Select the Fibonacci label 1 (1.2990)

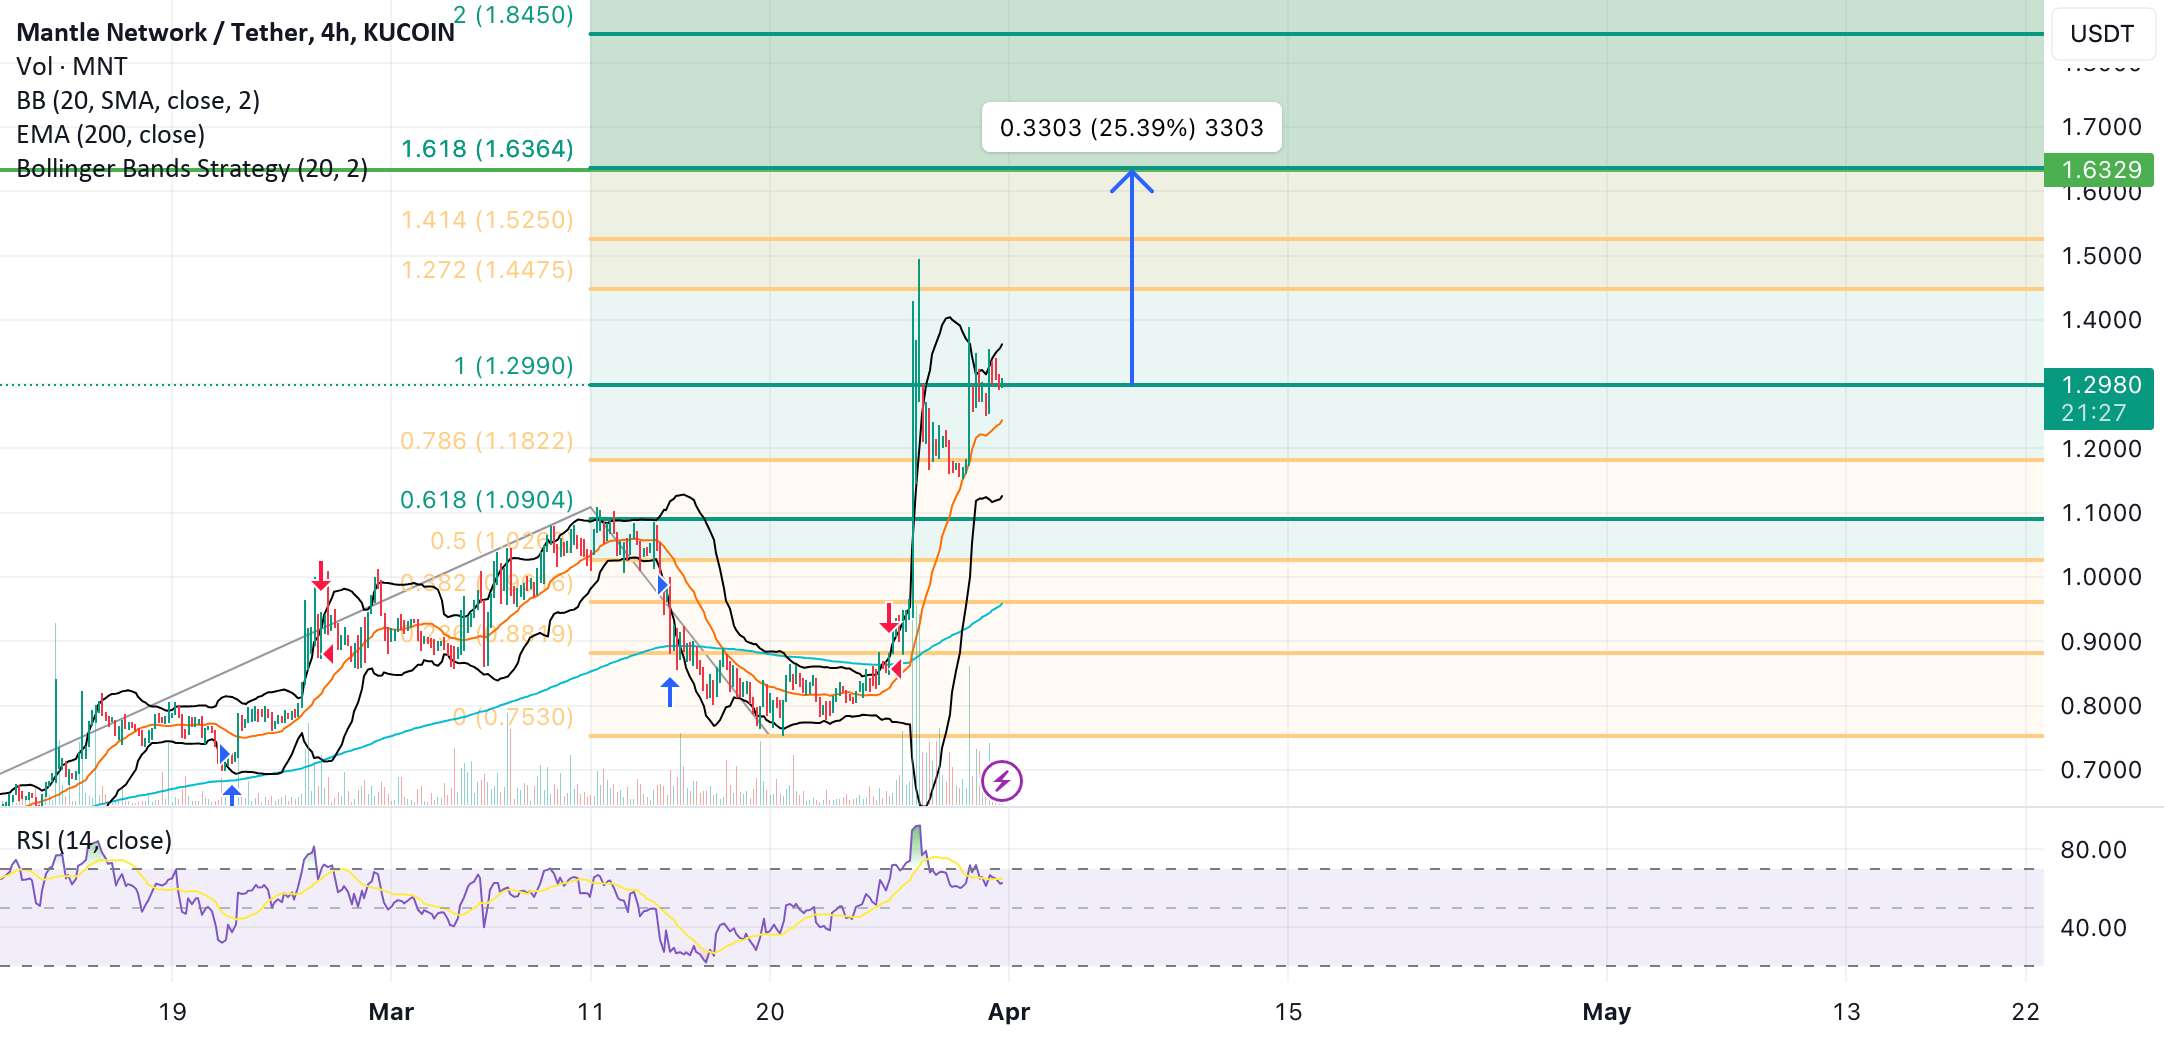tap(514, 366)
